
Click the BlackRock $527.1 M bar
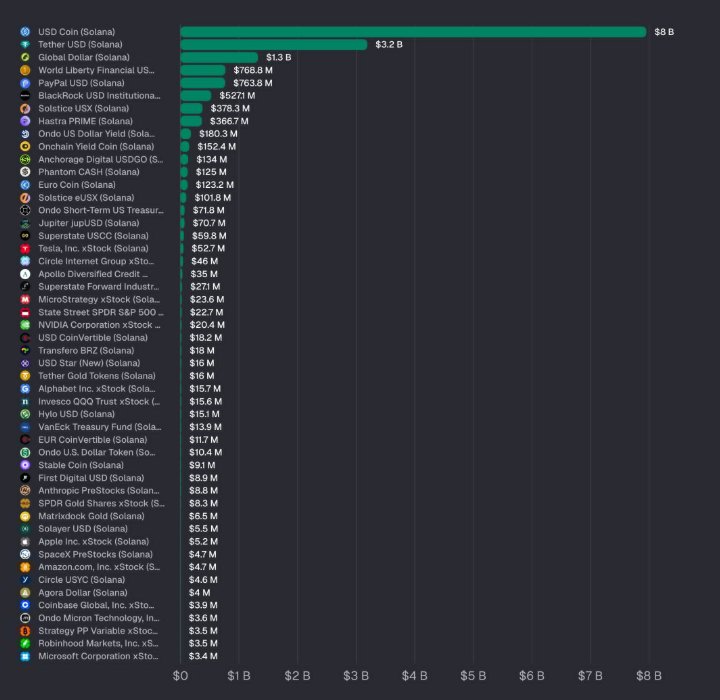pyautogui.click(x=196, y=96)
